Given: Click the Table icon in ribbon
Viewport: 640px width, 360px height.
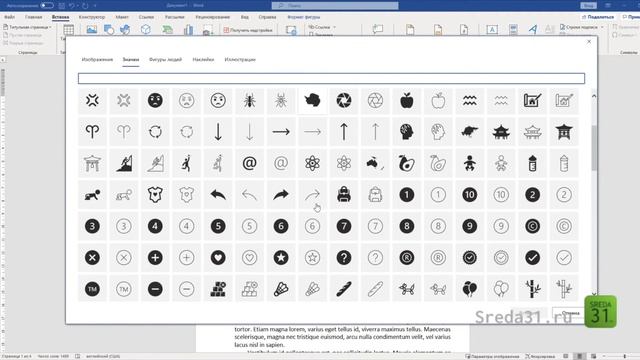Looking at the screenshot, I should [69, 30].
